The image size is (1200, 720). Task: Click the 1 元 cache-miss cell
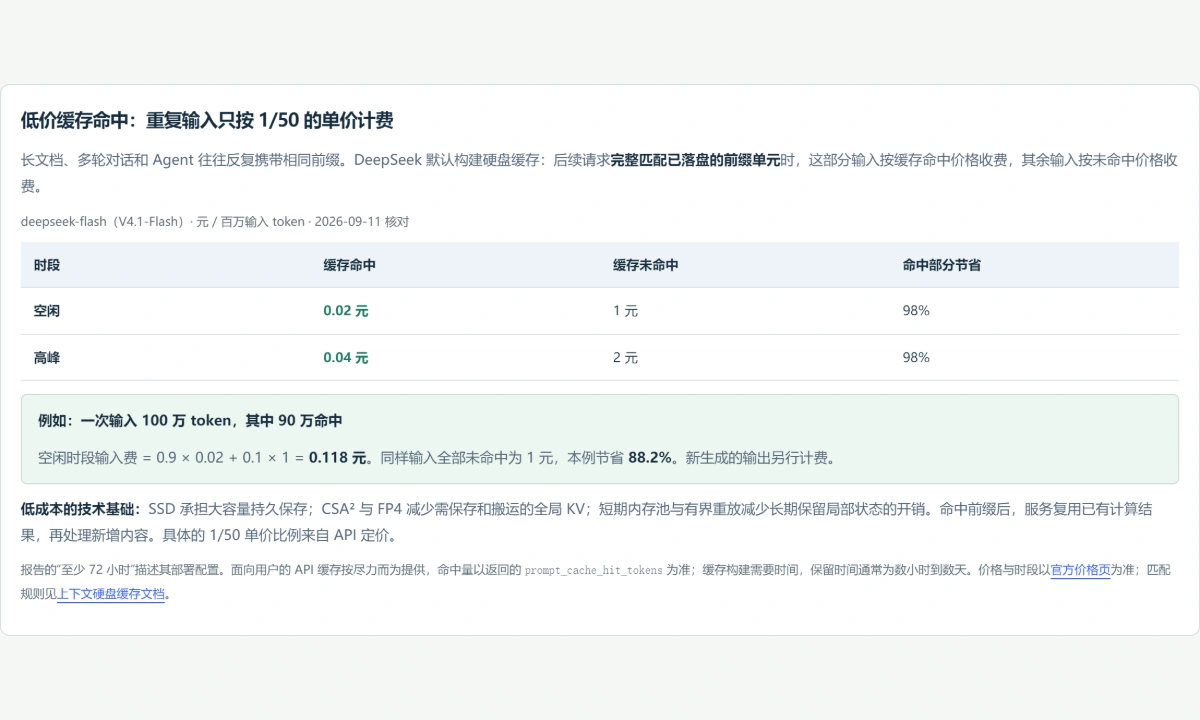click(625, 311)
